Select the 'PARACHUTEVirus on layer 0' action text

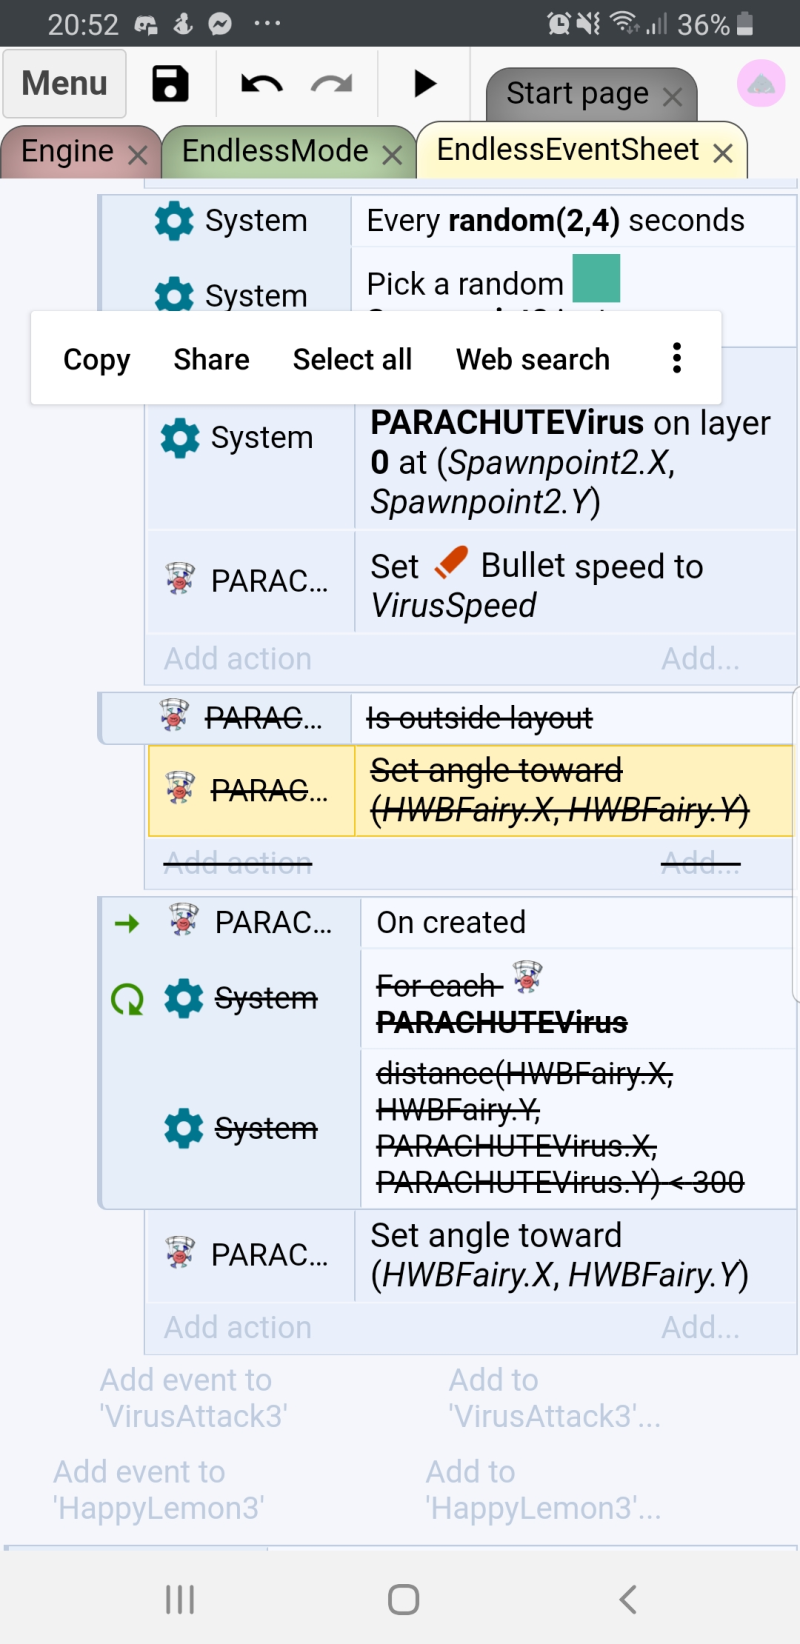(573, 462)
